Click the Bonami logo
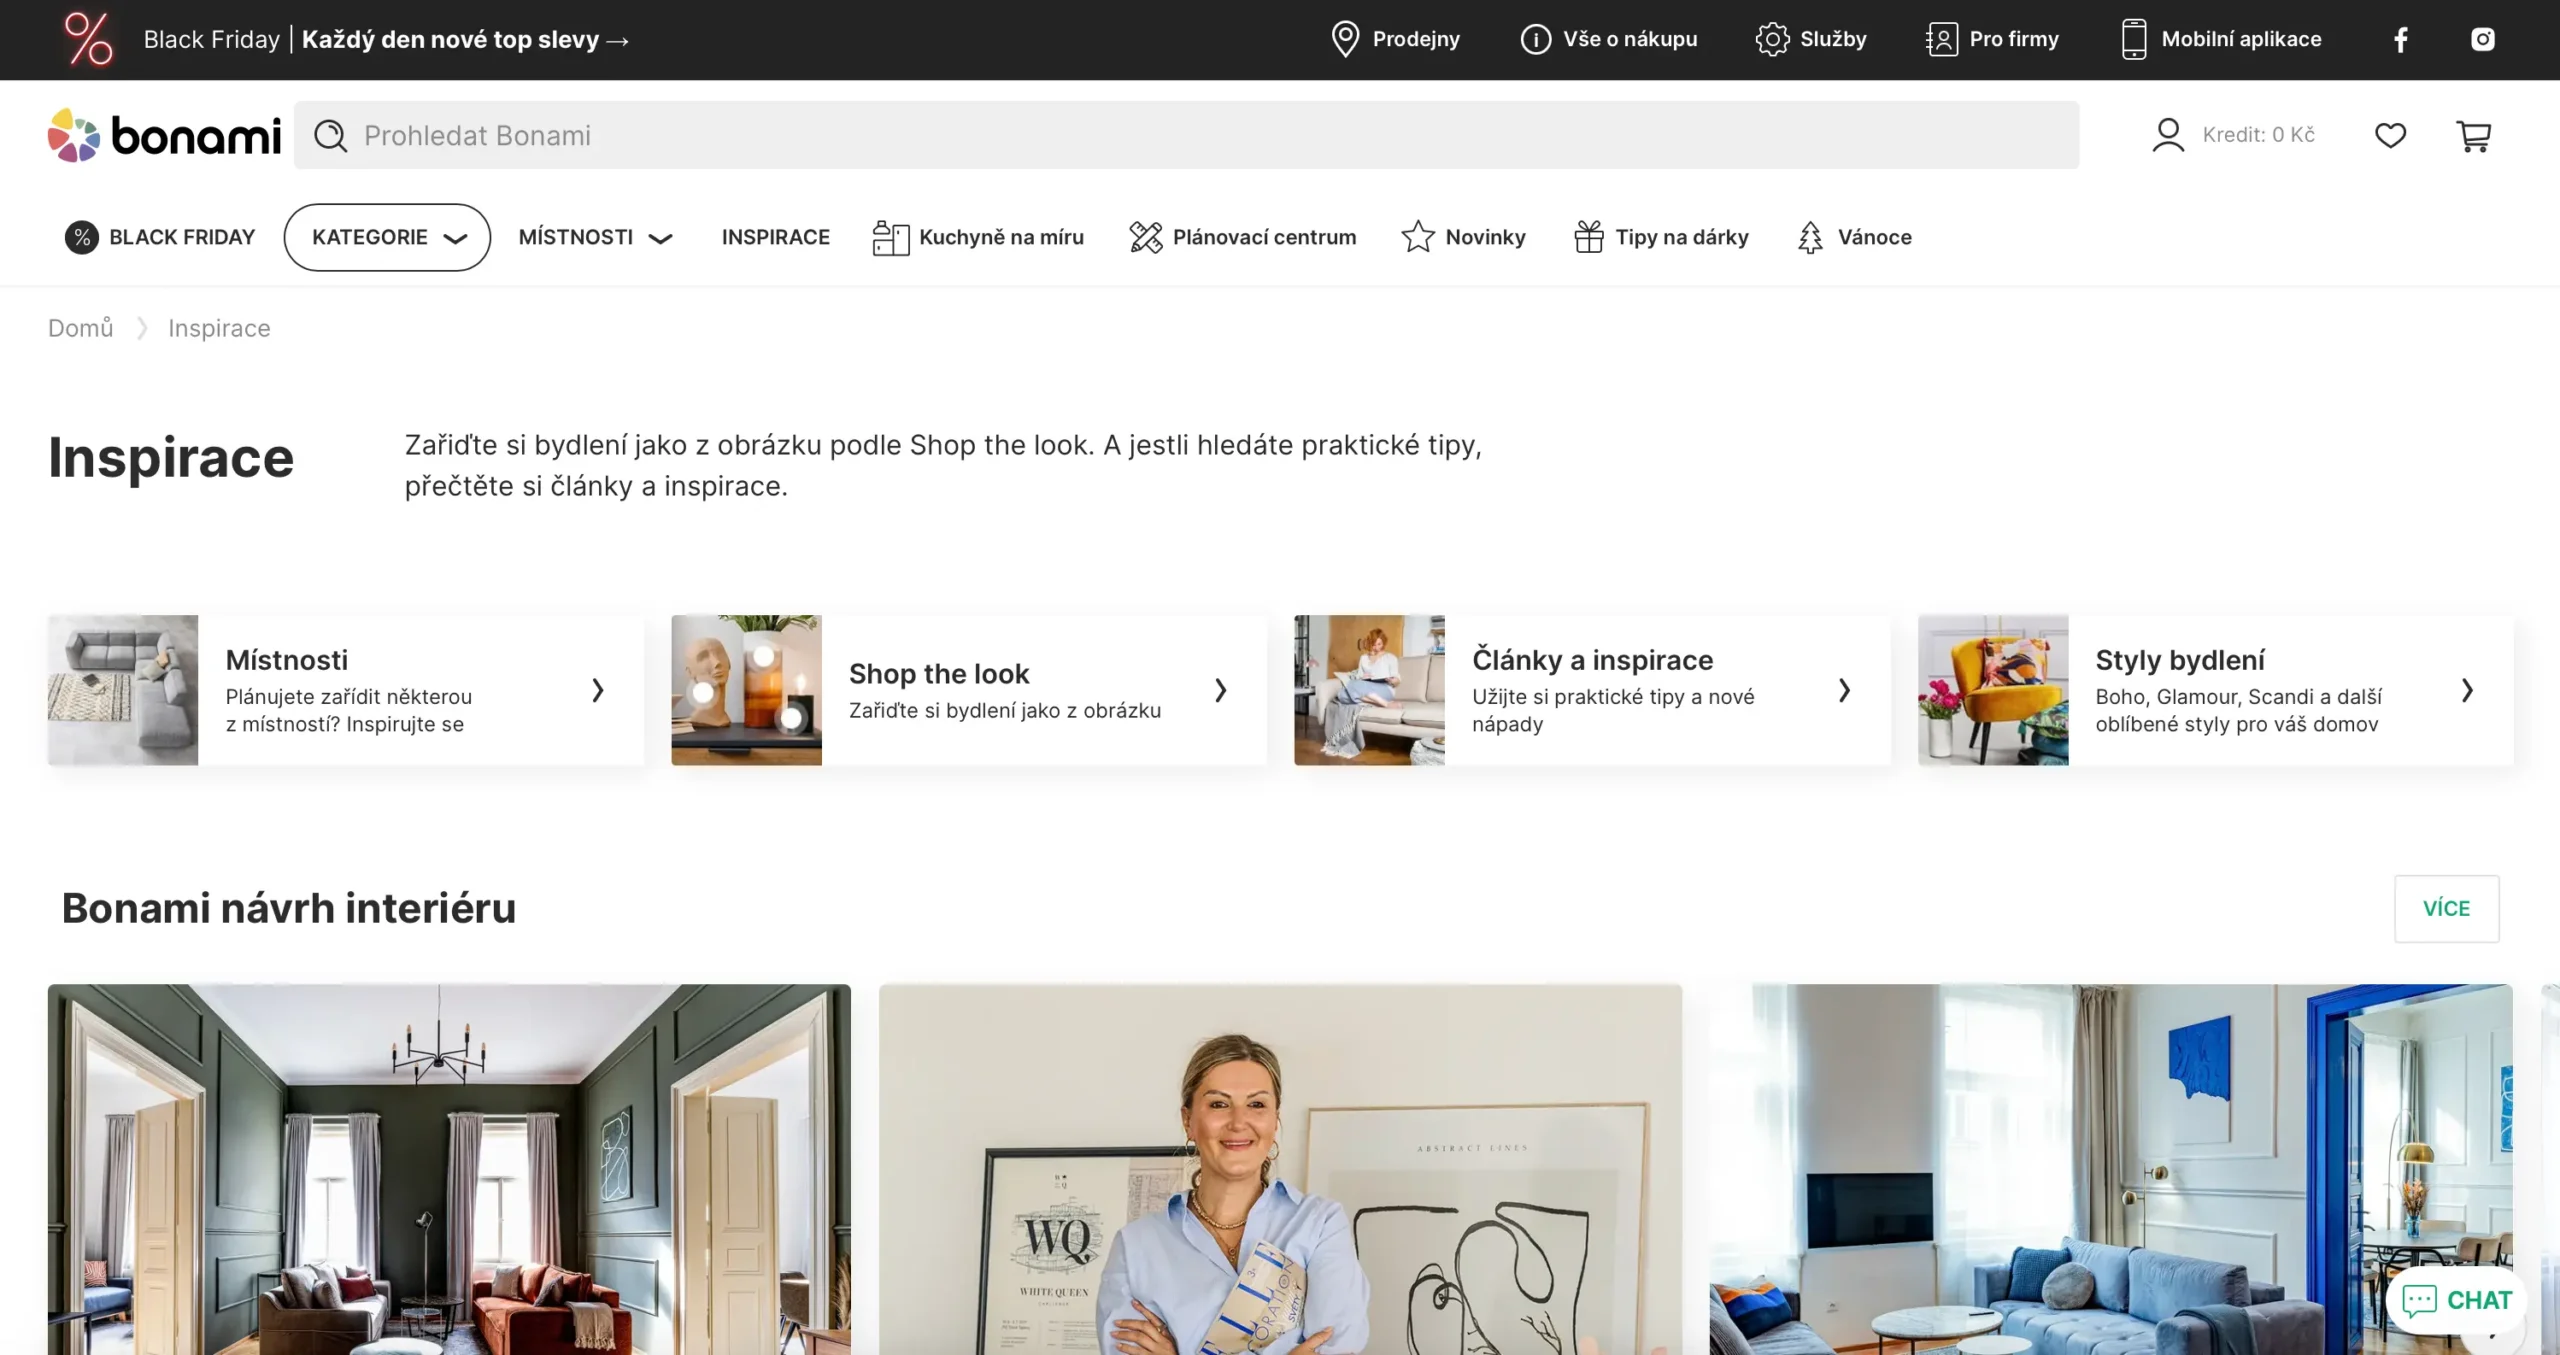 [165, 135]
